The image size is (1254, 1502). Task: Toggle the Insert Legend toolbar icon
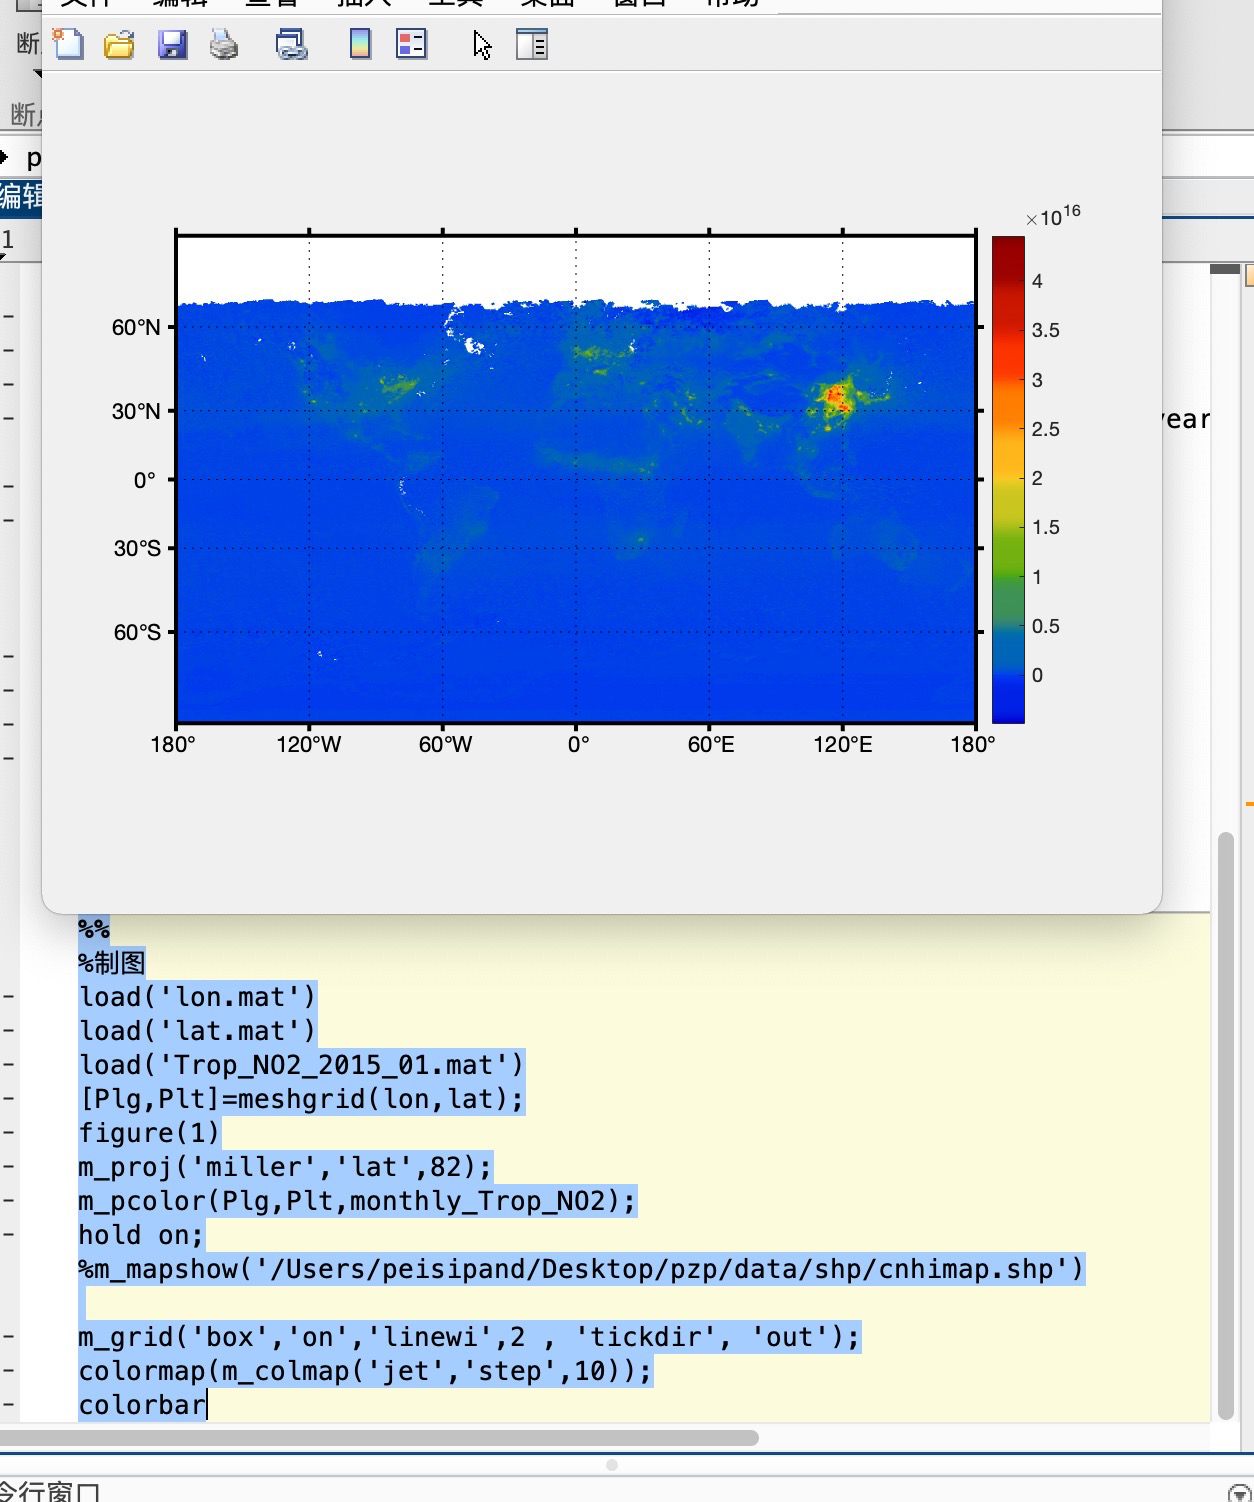[411, 45]
